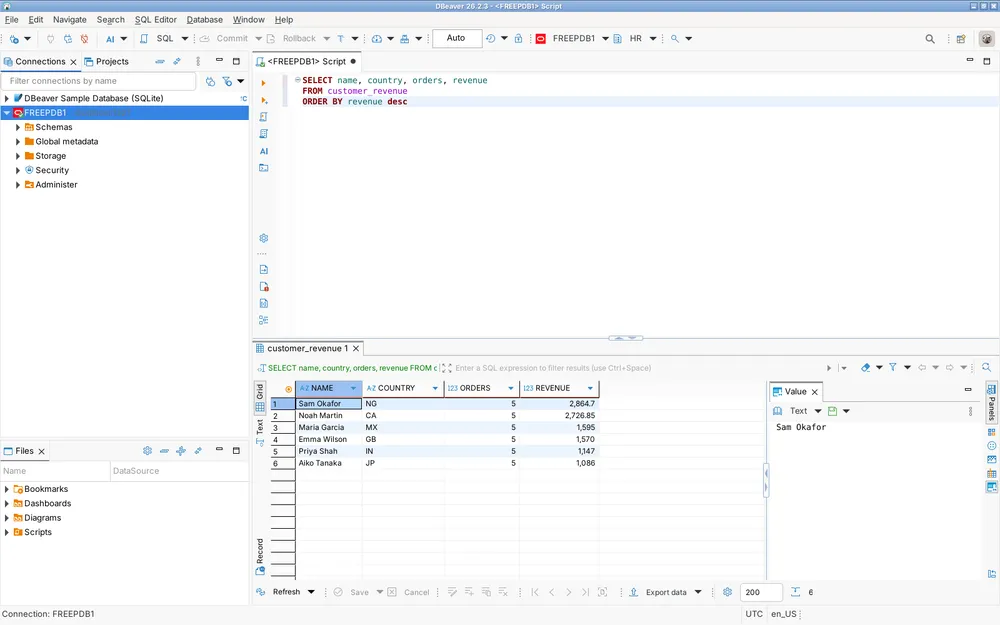Image resolution: width=1000 pixels, height=625 pixels.
Task: Click the global search magnifier icon
Action: tap(930, 39)
